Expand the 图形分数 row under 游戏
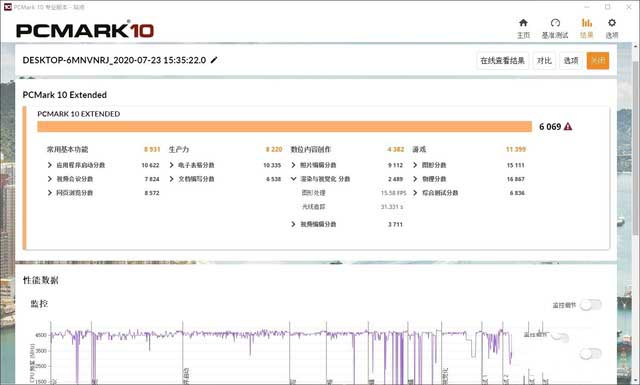640x385 pixels. coord(415,165)
